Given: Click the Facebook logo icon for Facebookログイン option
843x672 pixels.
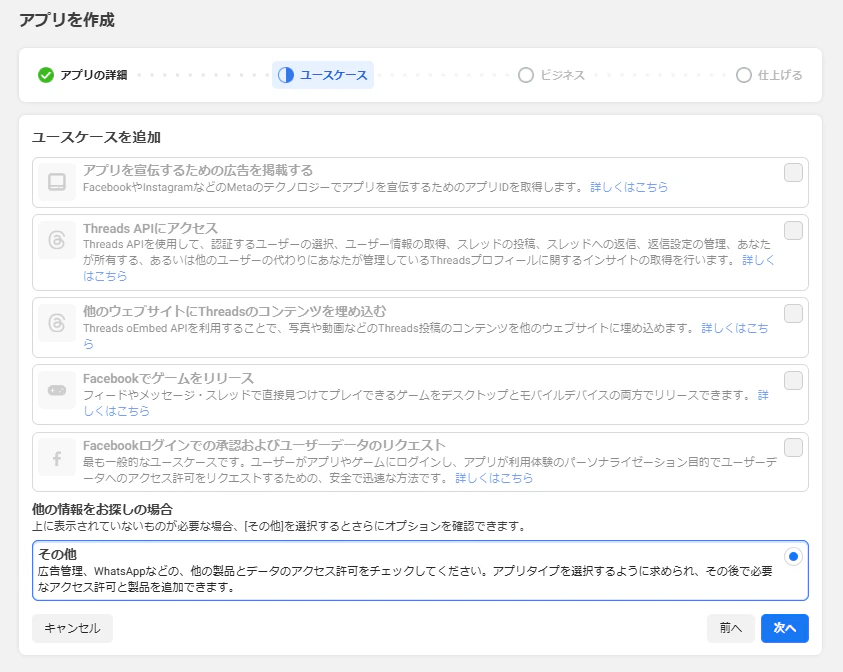Looking at the screenshot, I should click(57, 457).
